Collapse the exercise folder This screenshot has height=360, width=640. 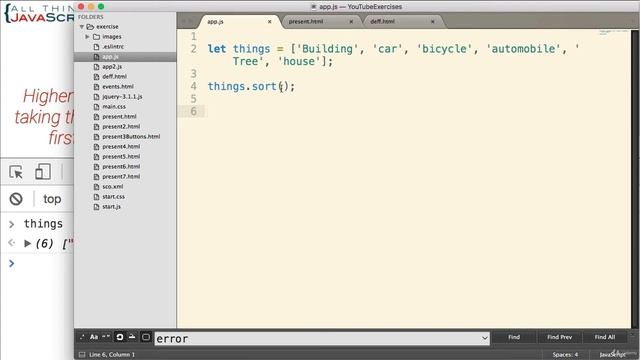click(82, 27)
